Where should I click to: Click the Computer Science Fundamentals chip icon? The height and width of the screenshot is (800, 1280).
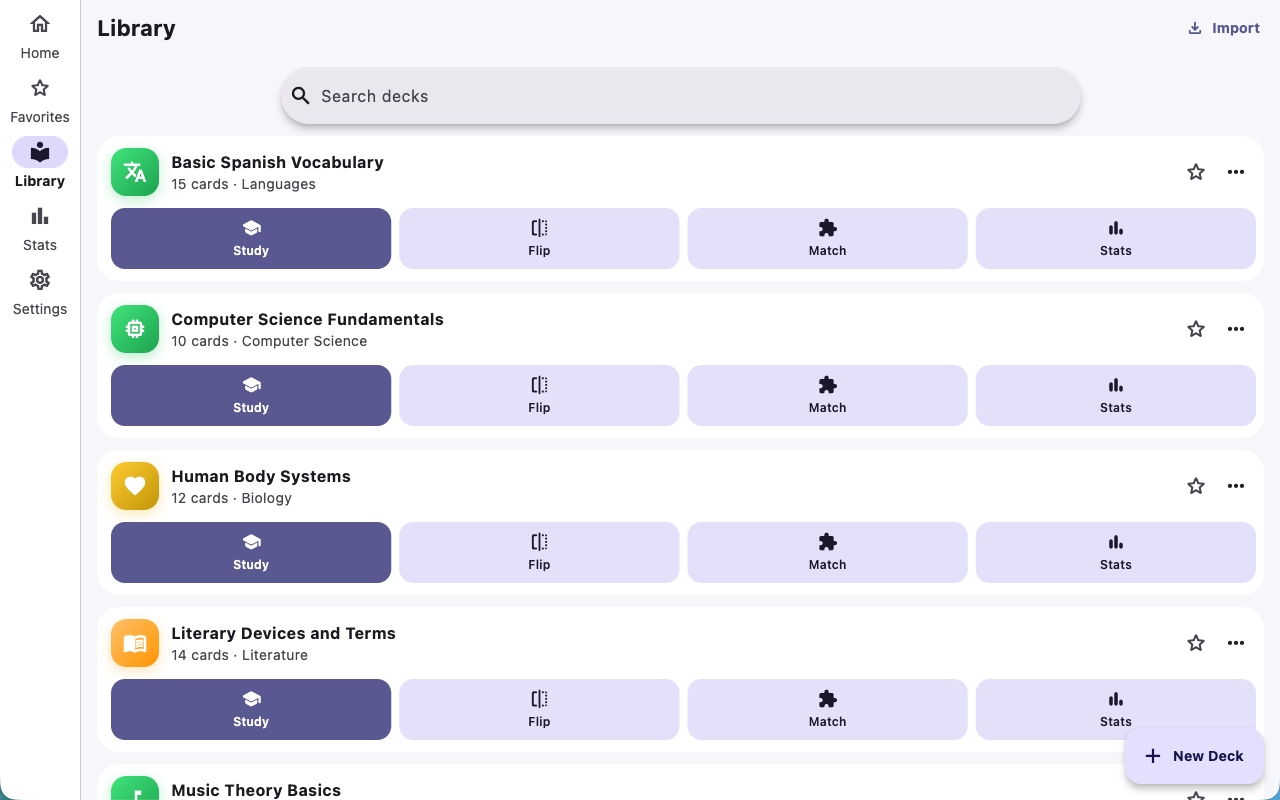(135, 329)
